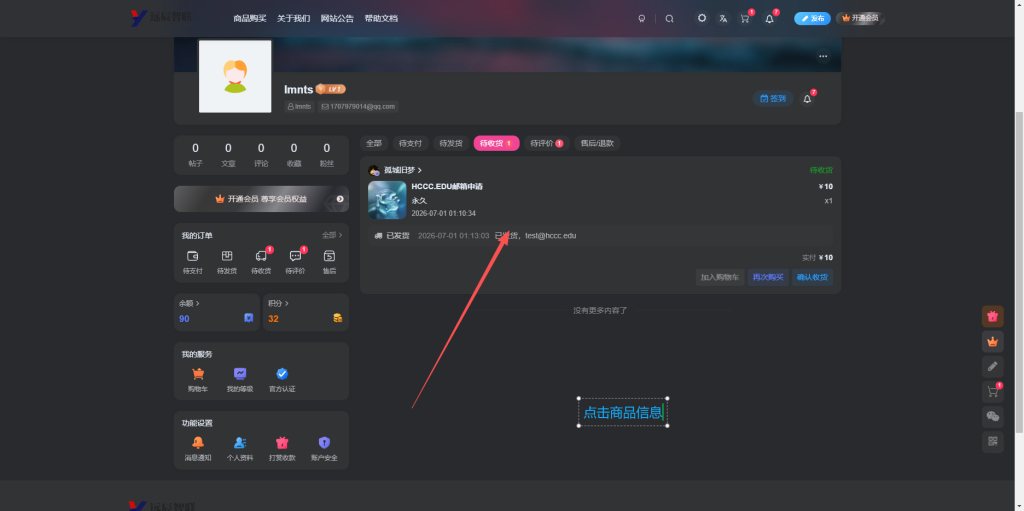Open 消息通知 in 功能设置
Viewport: 1024px width, 511px height.
pos(198,449)
